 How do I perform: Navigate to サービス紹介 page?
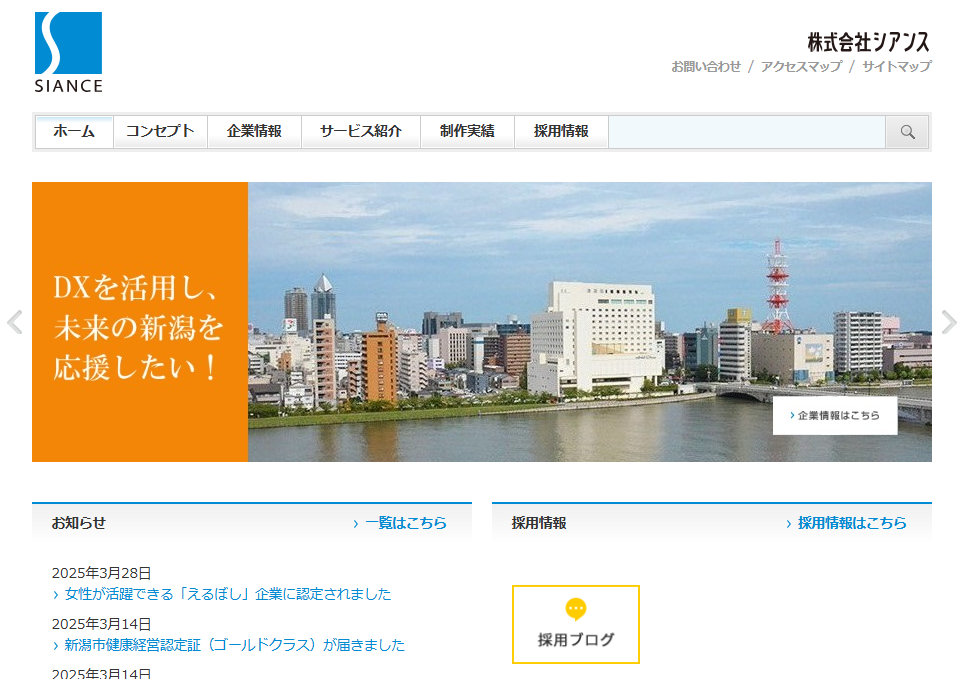click(360, 132)
